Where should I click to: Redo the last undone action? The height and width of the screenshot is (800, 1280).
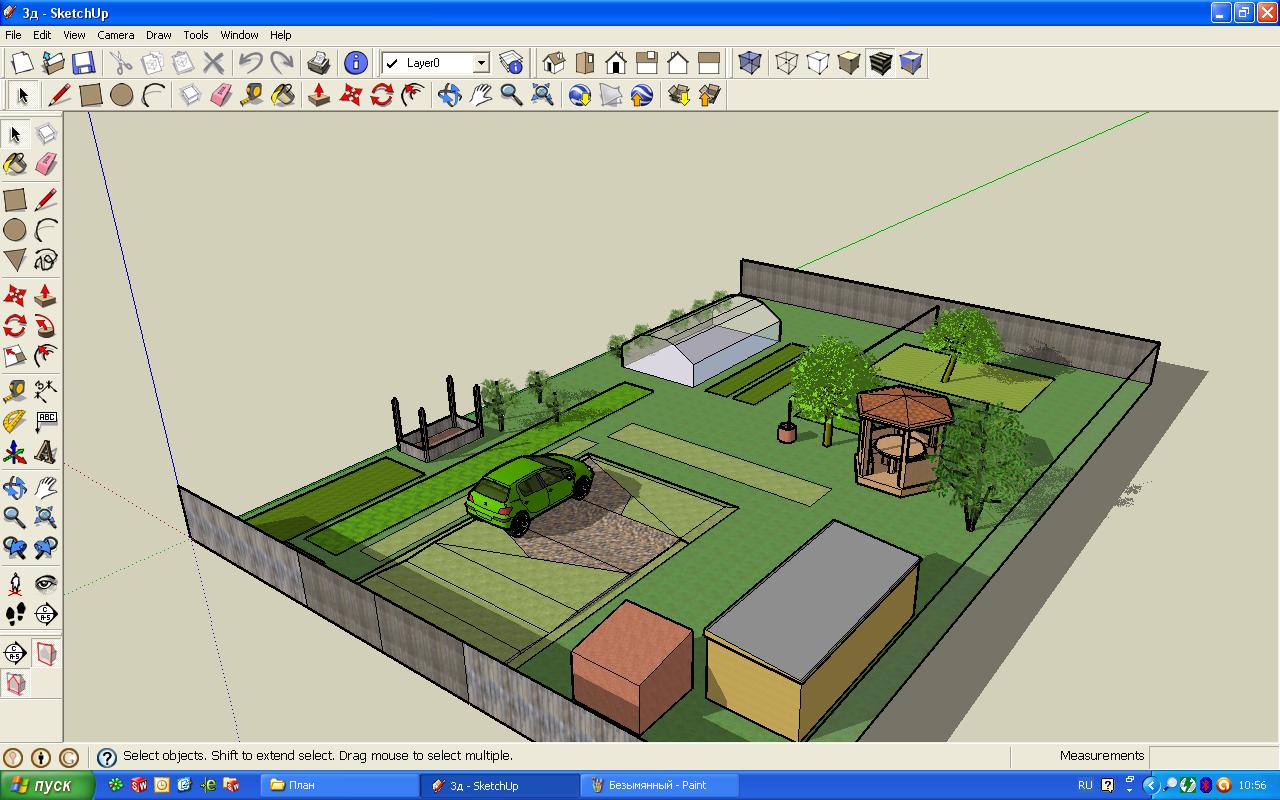[282, 63]
